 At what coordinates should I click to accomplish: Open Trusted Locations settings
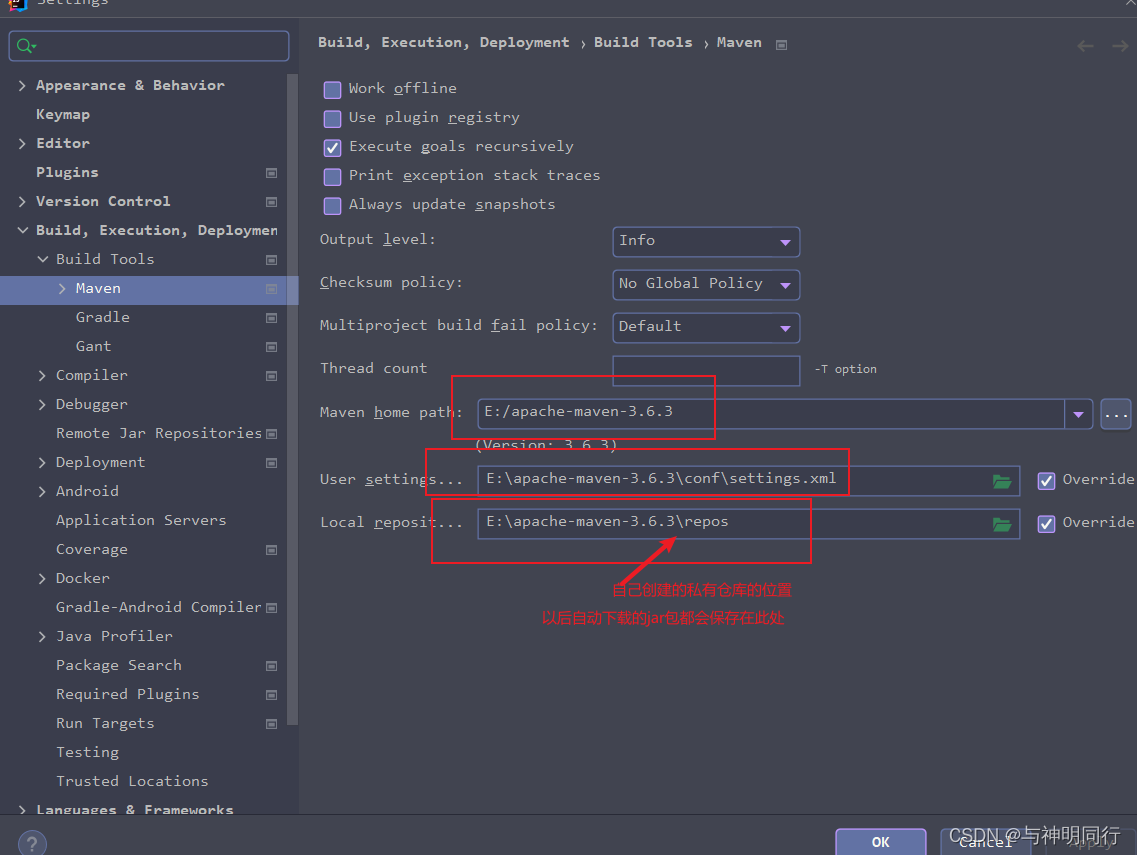tap(132, 781)
